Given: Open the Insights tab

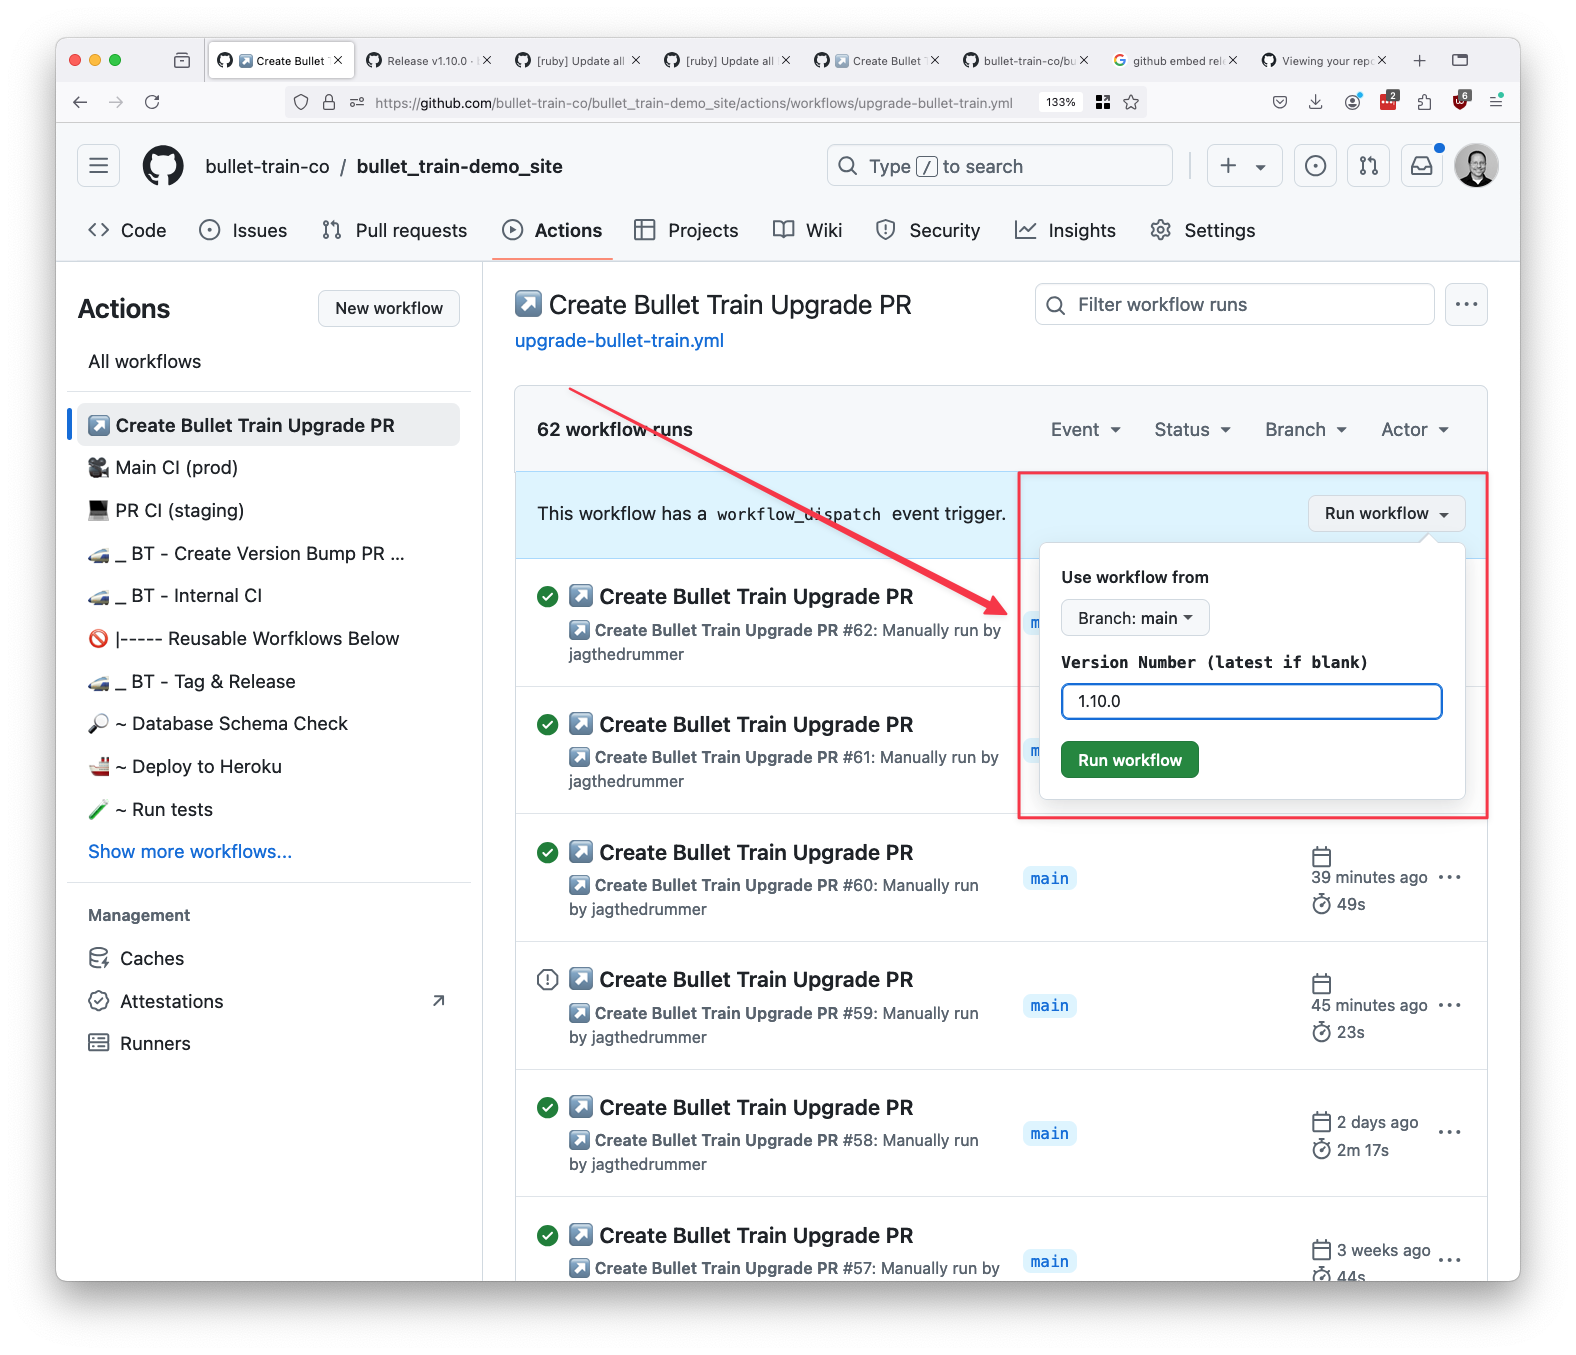Looking at the screenshot, I should click(x=1065, y=230).
